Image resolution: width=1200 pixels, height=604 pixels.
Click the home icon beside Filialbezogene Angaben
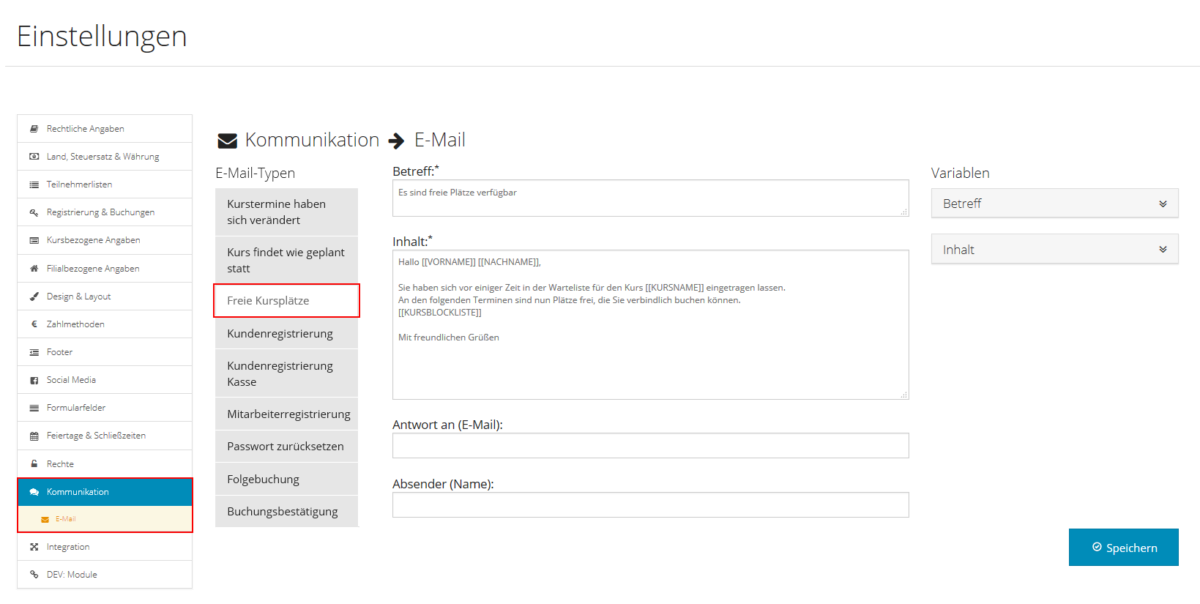(34, 269)
